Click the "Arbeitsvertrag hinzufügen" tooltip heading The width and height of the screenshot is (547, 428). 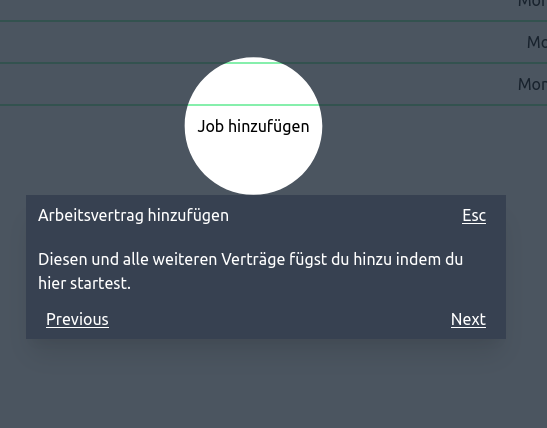click(x=133, y=215)
